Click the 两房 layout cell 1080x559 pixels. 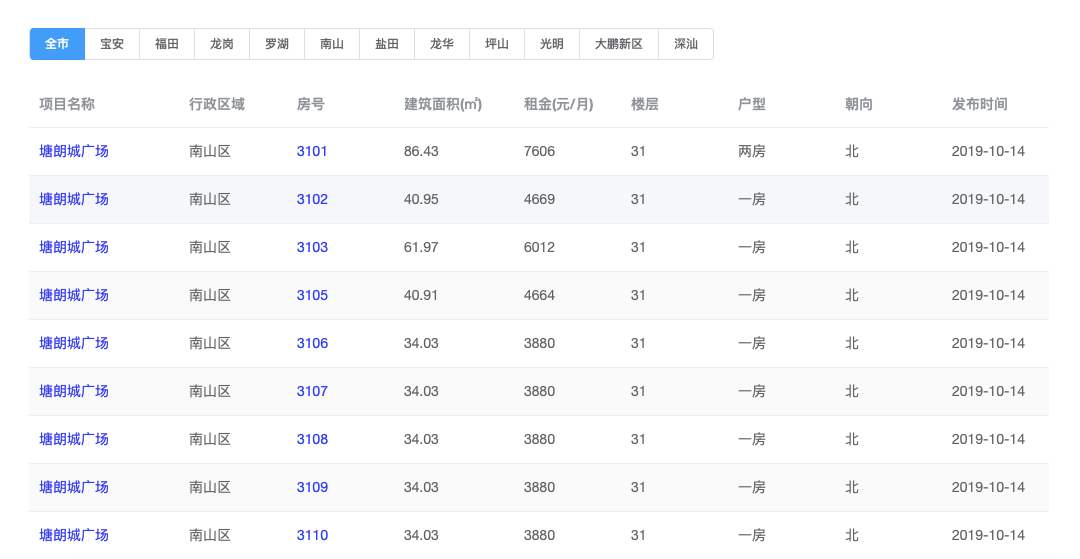[x=751, y=151]
